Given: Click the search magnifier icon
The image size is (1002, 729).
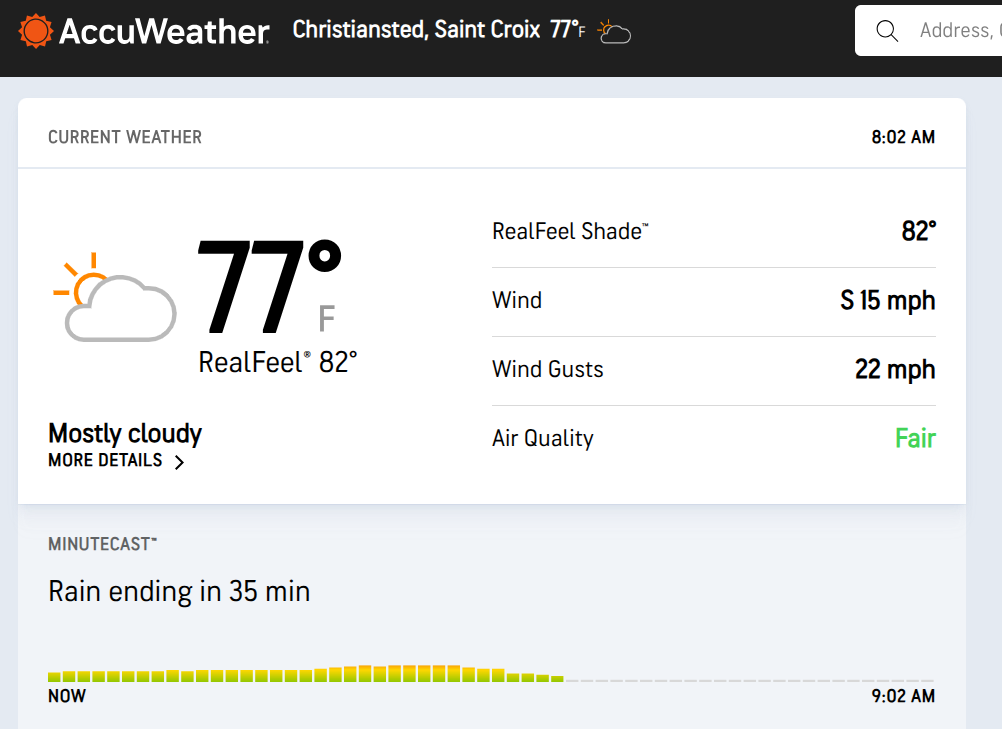Looking at the screenshot, I should (x=886, y=31).
